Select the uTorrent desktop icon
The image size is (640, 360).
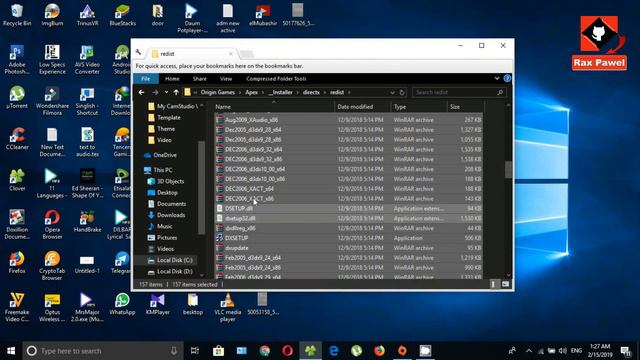(x=17, y=98)
